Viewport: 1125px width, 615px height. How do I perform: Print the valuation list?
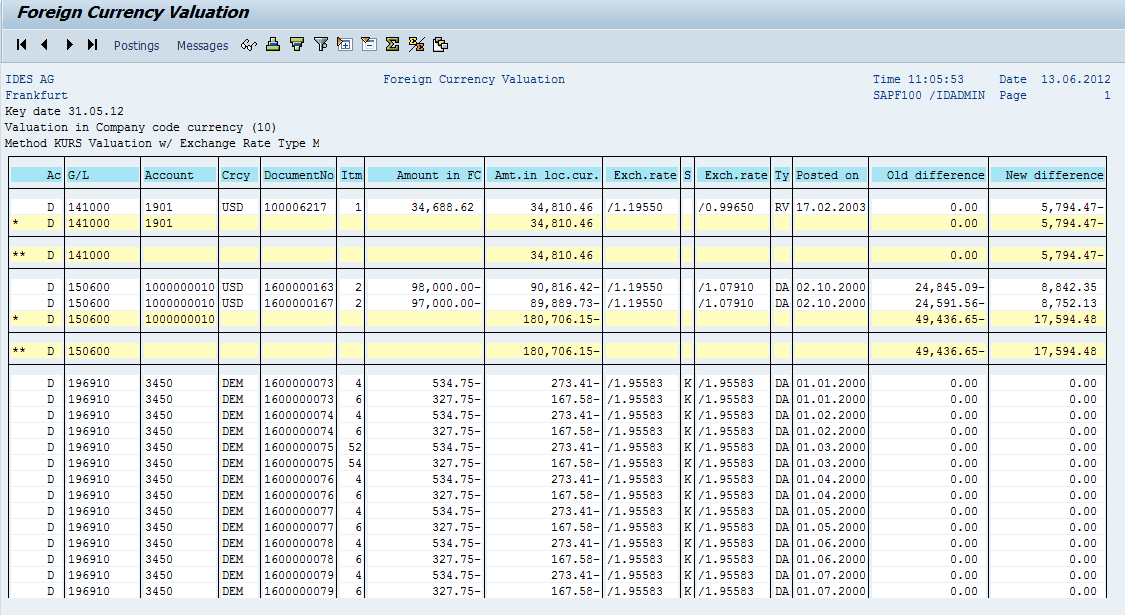(x=273, y=44)
